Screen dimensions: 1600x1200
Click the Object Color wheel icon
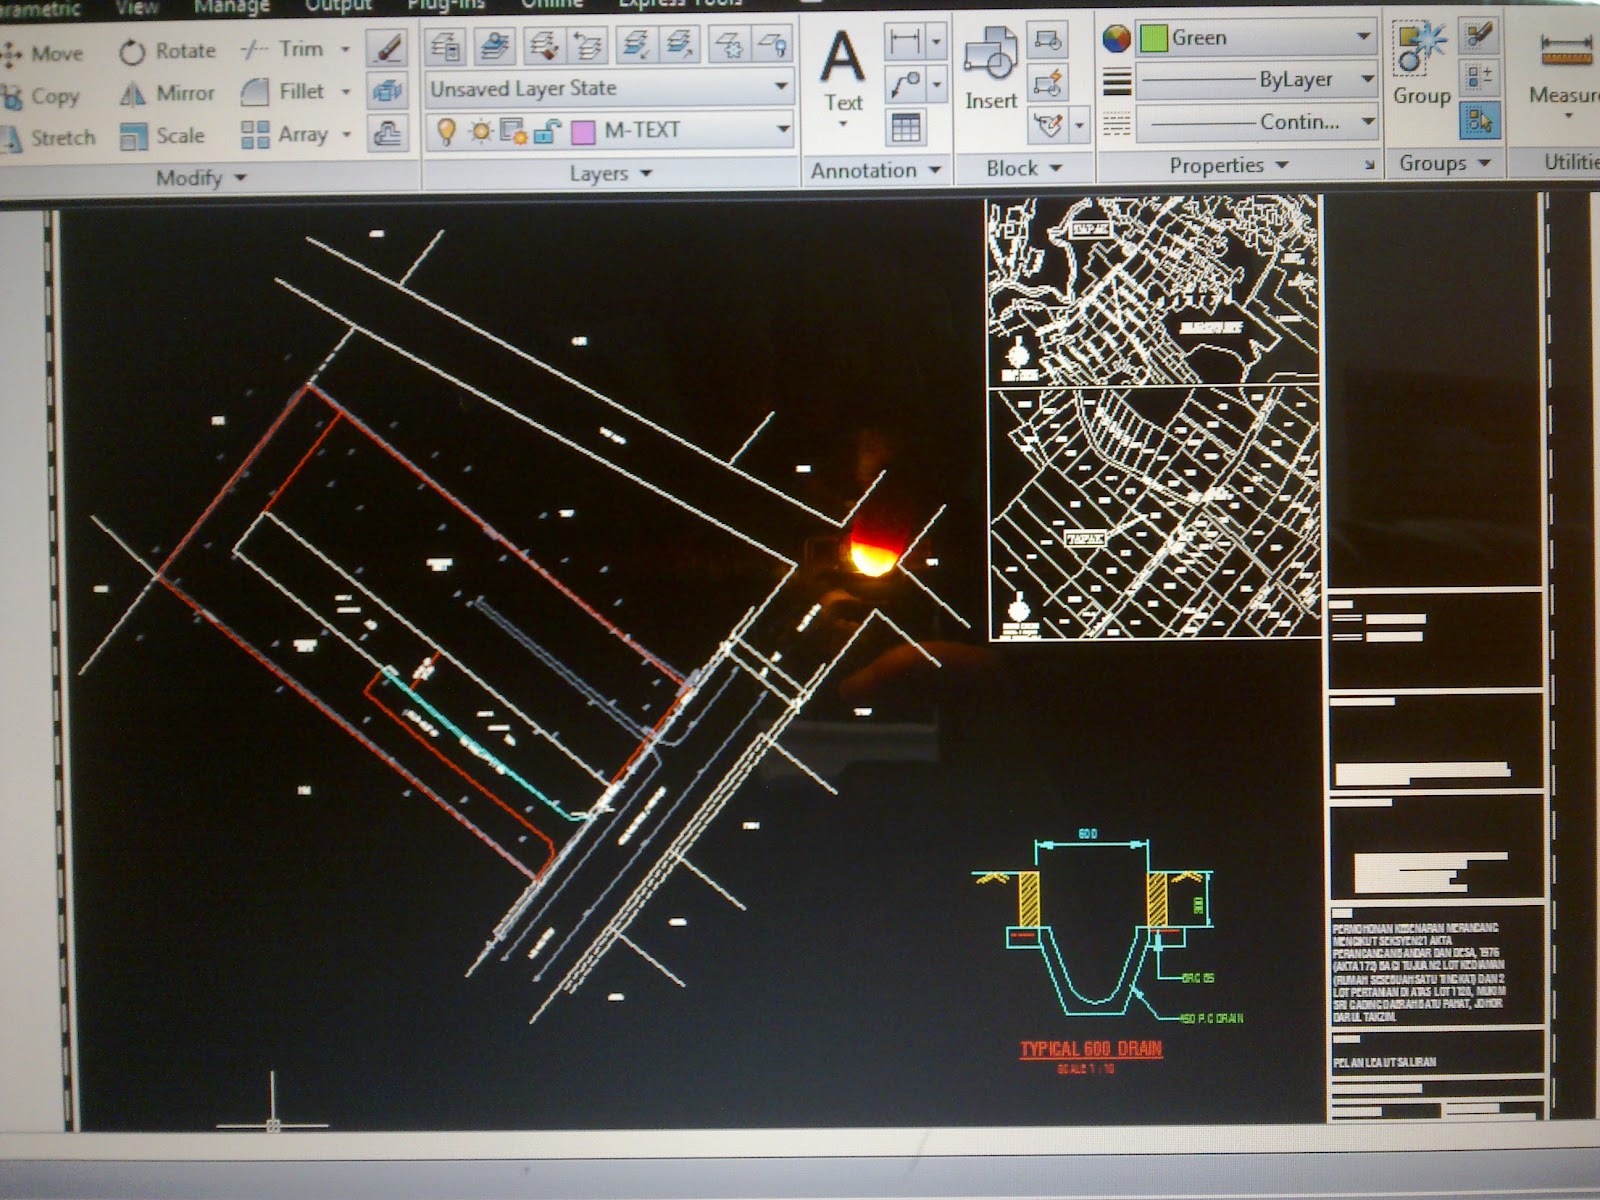point(1117,39)
